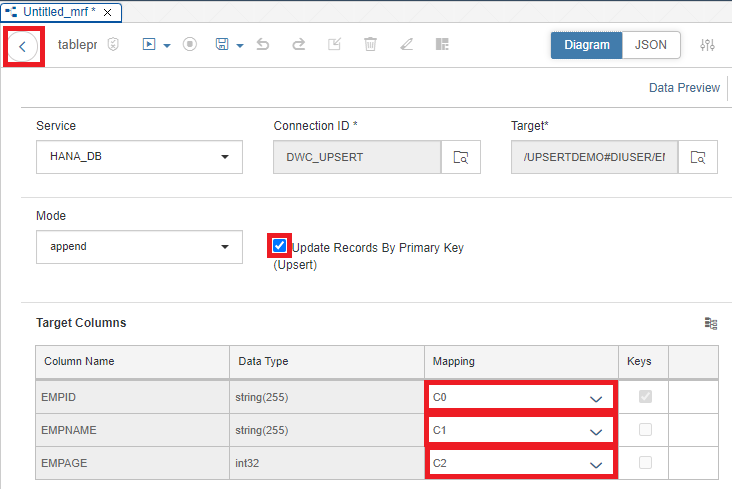Toggle the Keys checkbox for EMPNAME
This screenshot has height=489, width=732.
(645, 430)
